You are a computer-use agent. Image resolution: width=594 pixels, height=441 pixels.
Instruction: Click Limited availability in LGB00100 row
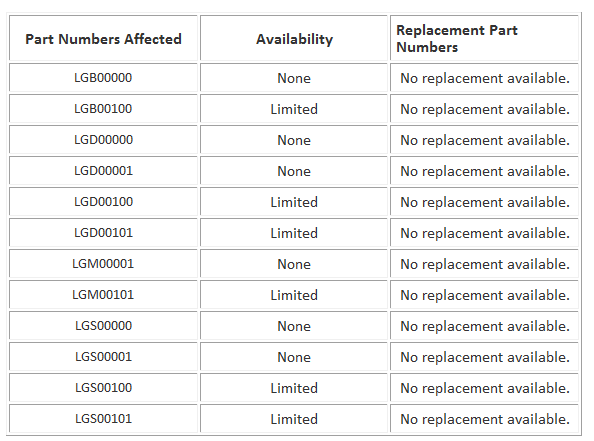pos(294,109)
